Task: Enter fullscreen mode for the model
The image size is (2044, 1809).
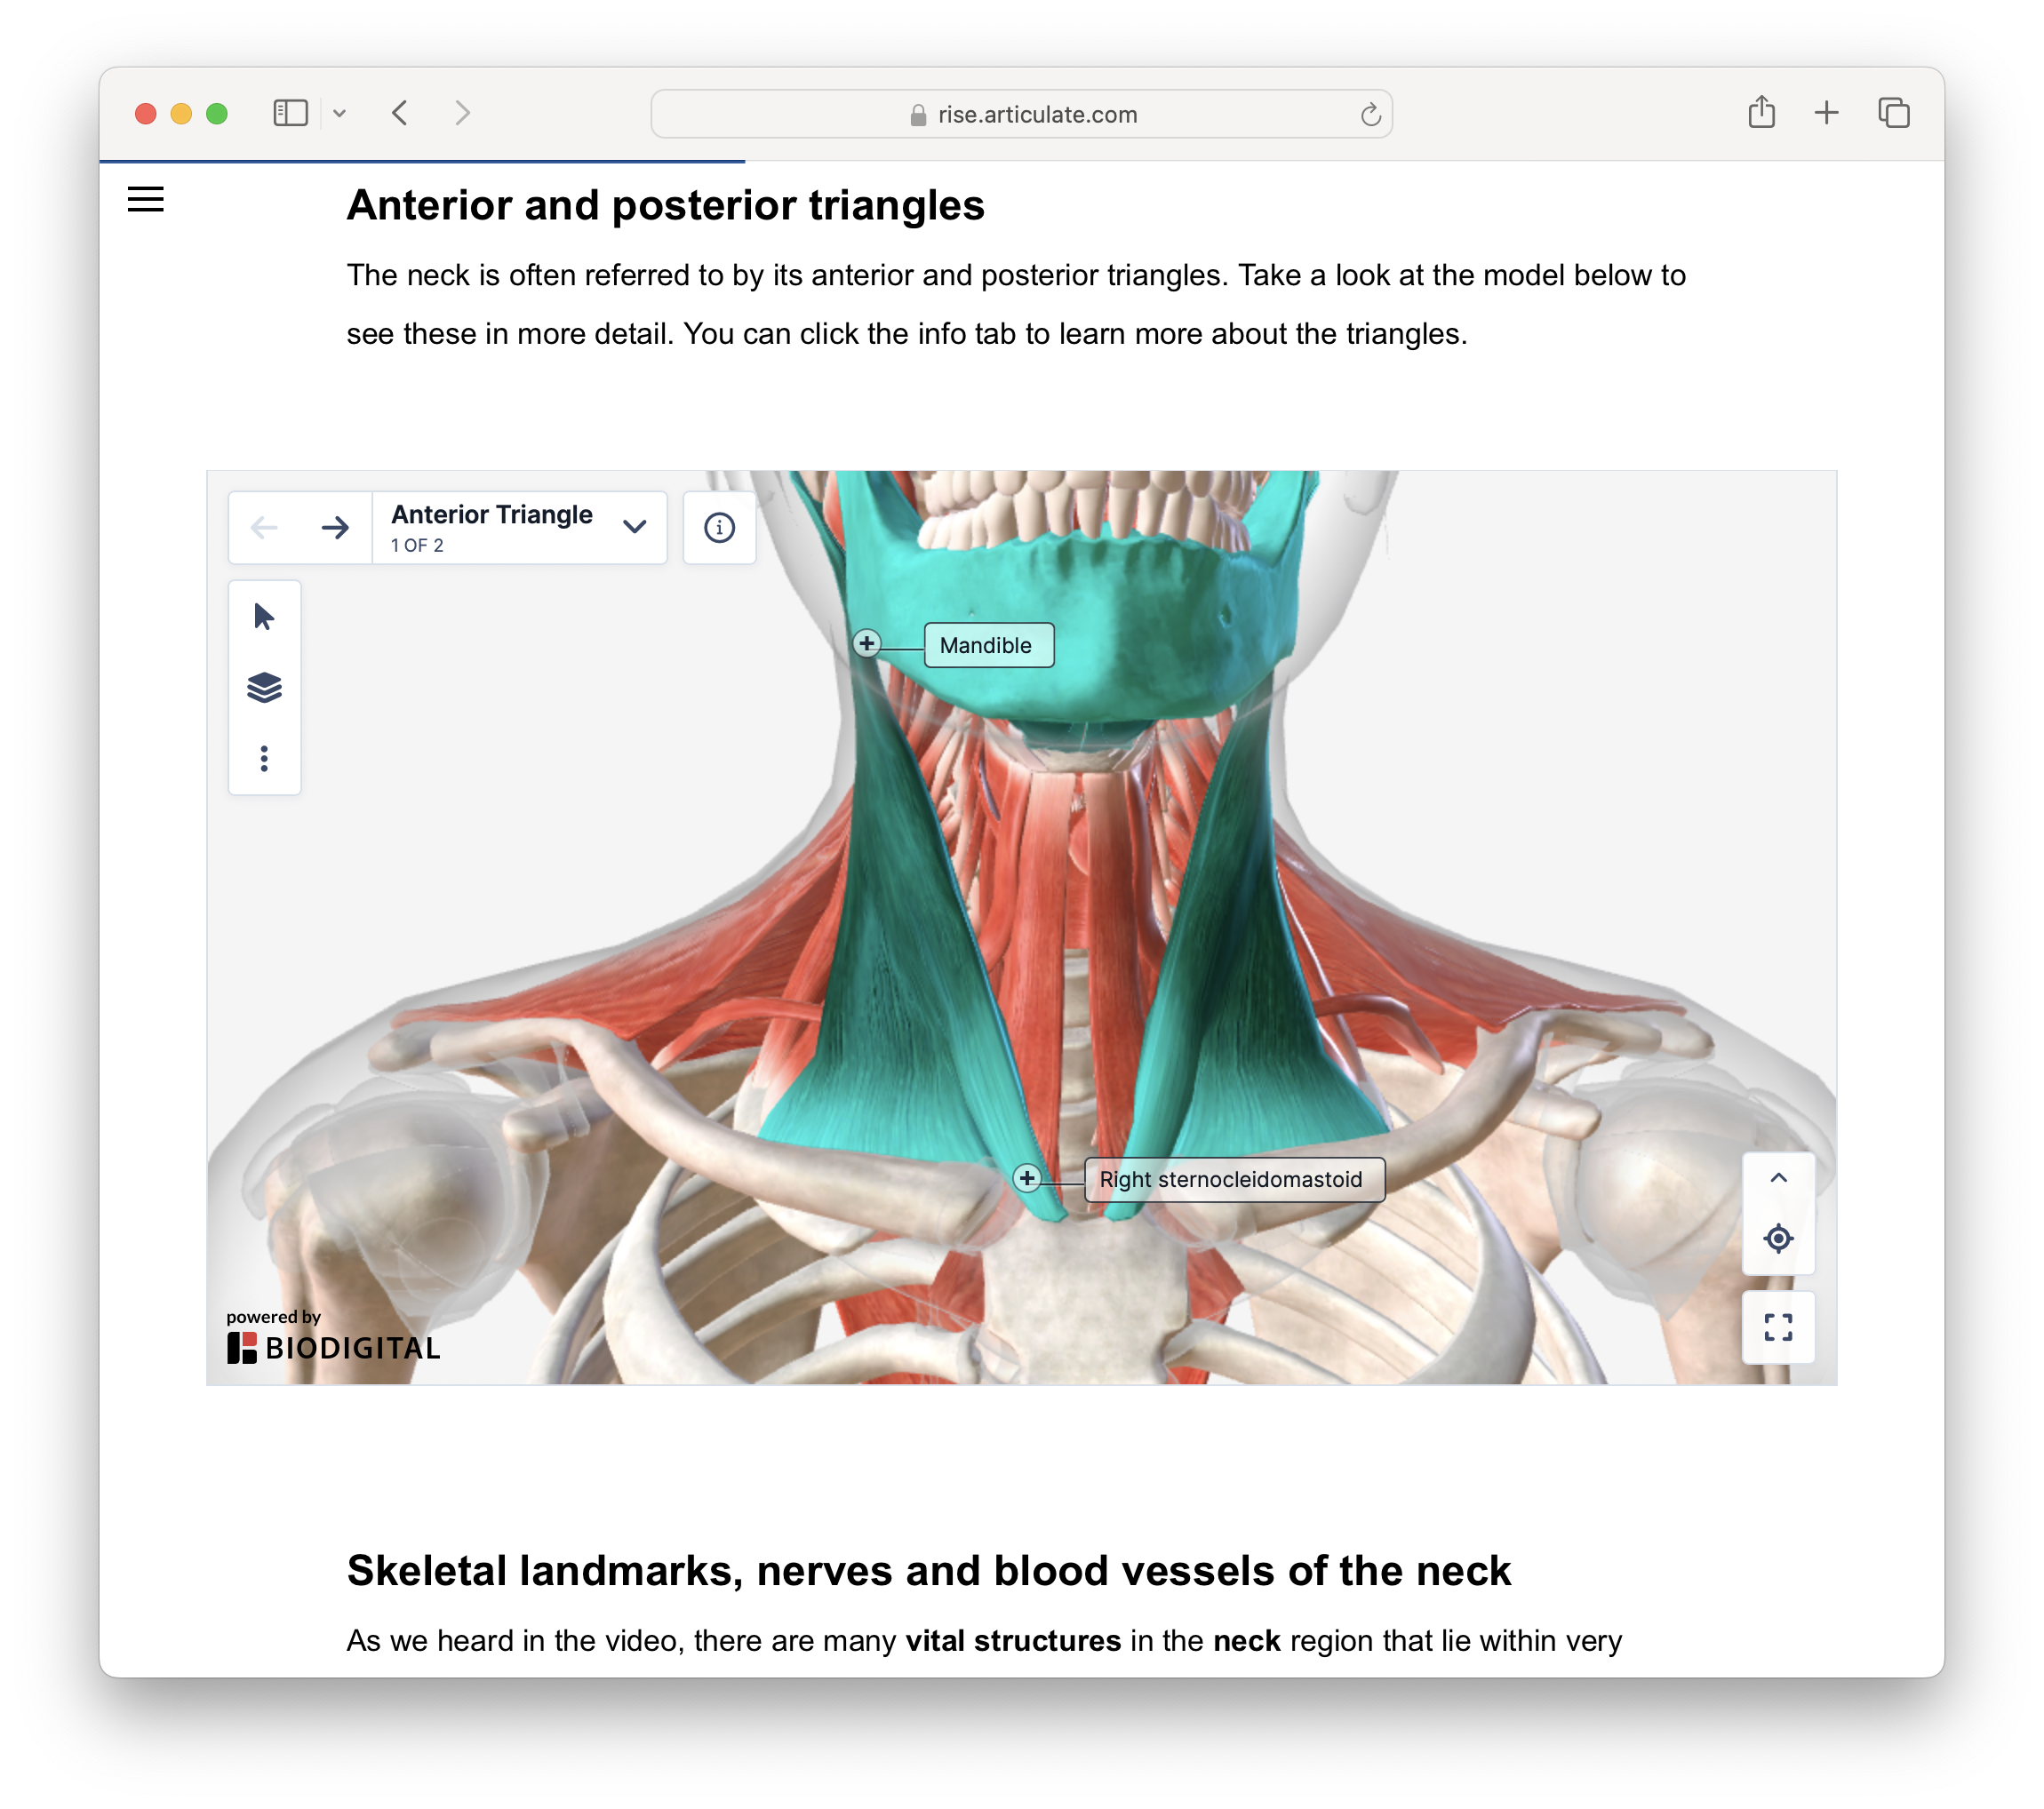Action: [x=1777, y=1327]
